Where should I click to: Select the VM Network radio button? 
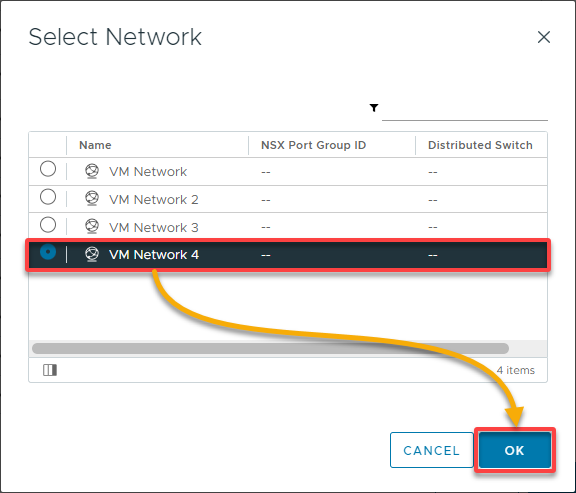point(48,169)
